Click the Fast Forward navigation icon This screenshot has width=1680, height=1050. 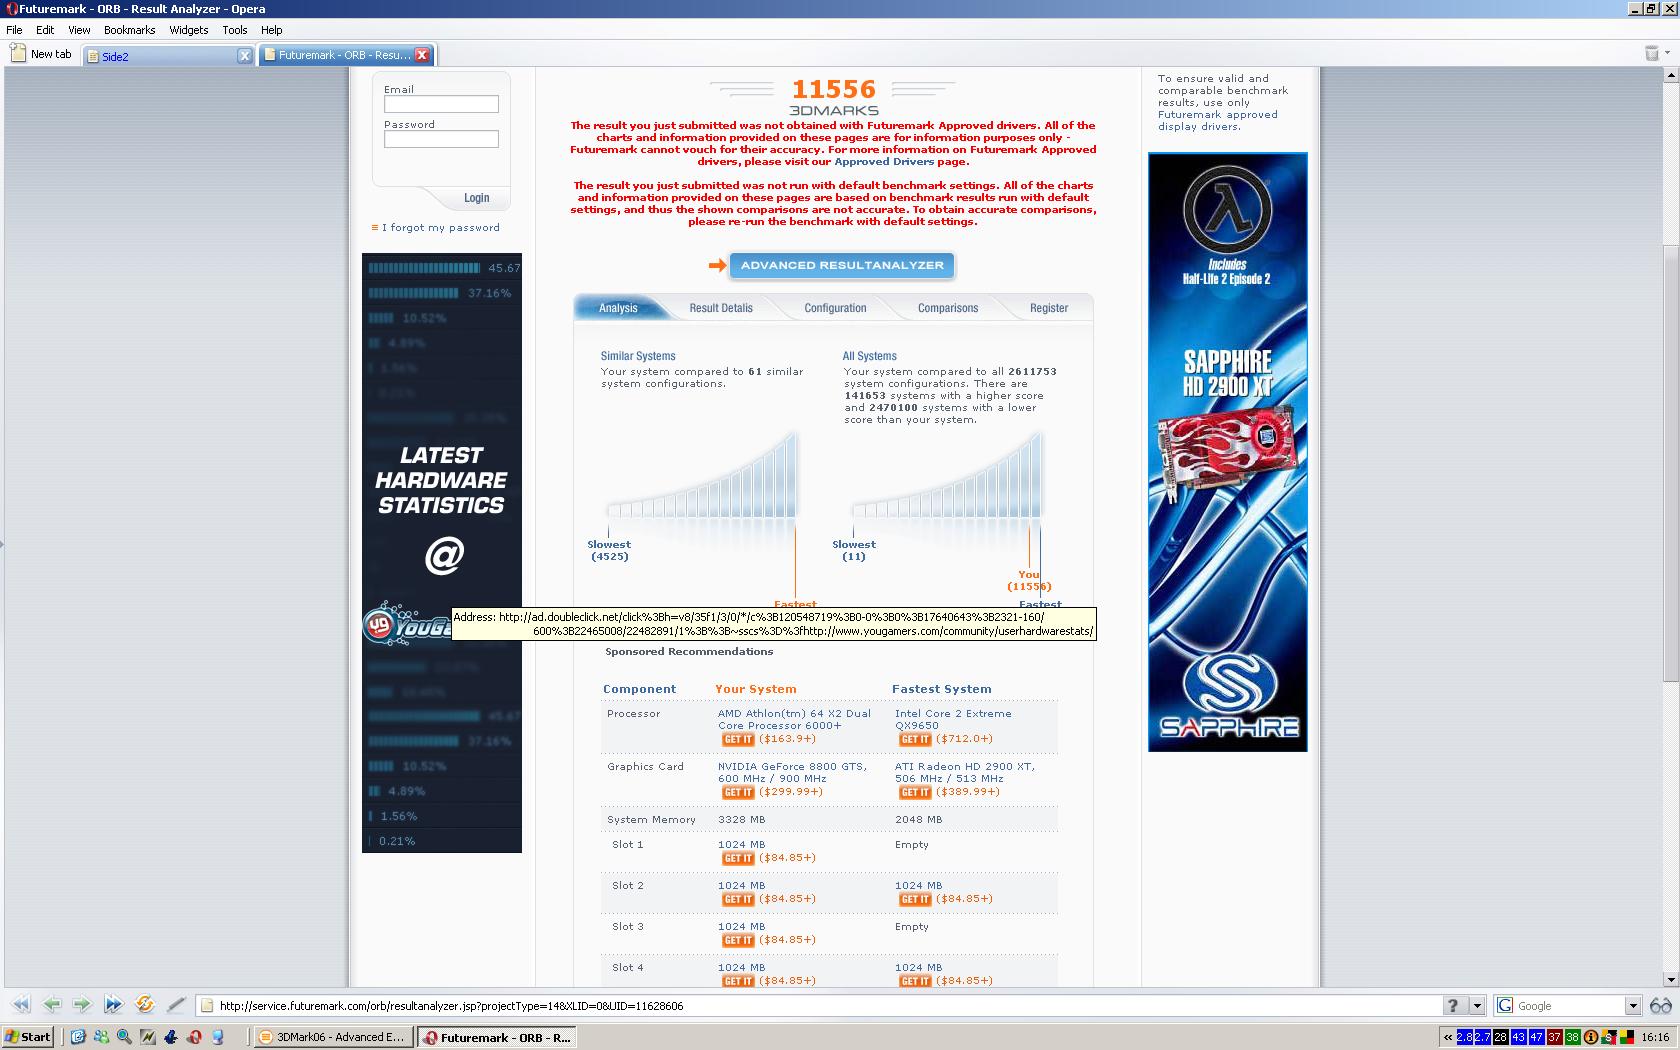pos(113,1005)
